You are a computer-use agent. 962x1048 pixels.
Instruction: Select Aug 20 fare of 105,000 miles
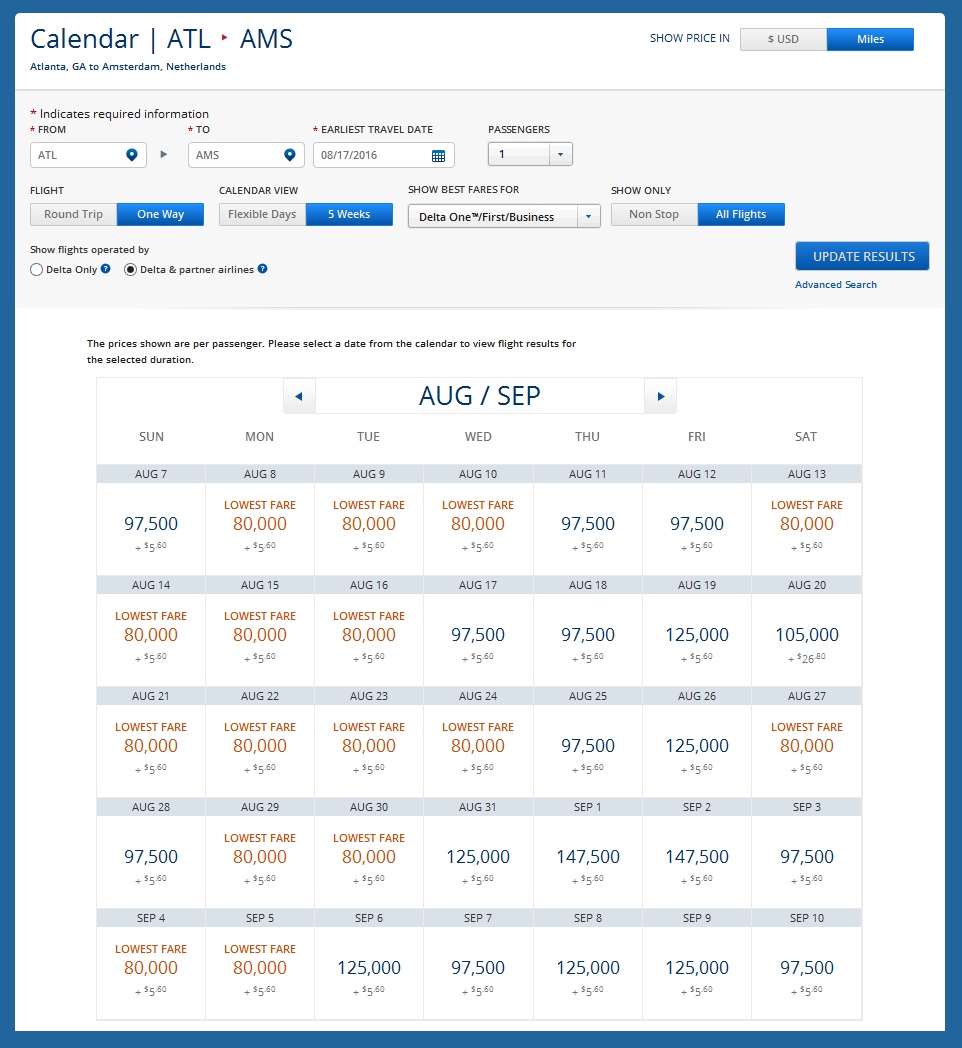point(806,635)
